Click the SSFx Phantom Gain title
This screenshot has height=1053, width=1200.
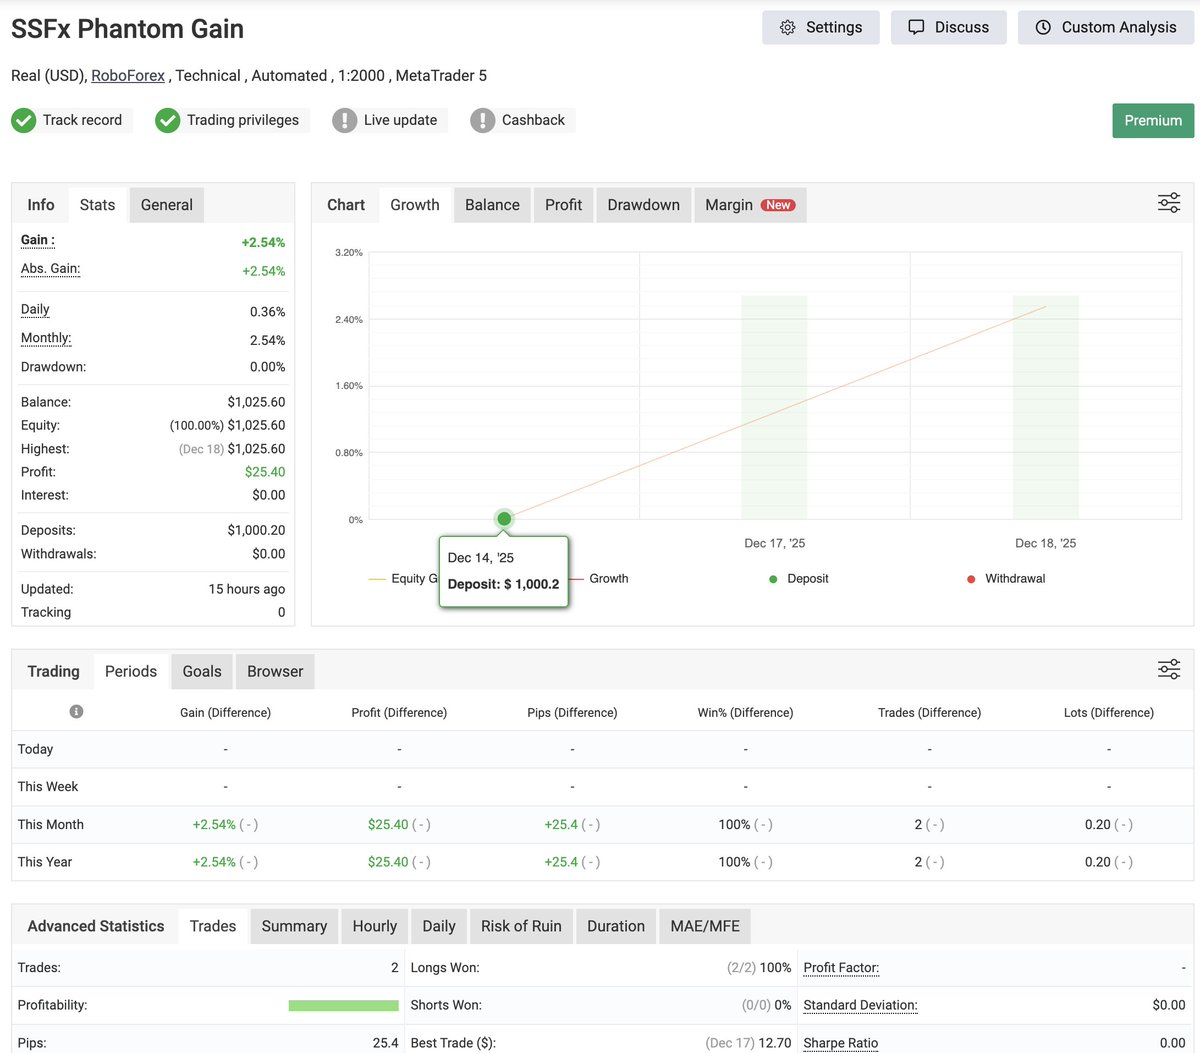pos(127,29)
